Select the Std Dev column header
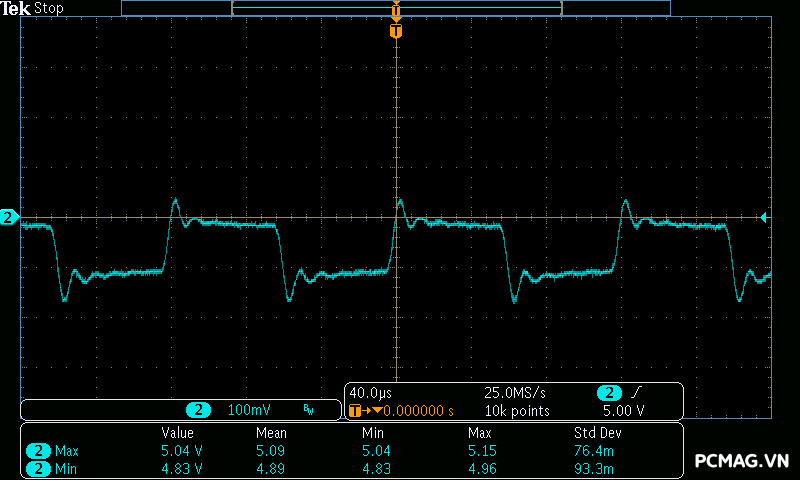800x480 pixels. (x=596, y=433)
